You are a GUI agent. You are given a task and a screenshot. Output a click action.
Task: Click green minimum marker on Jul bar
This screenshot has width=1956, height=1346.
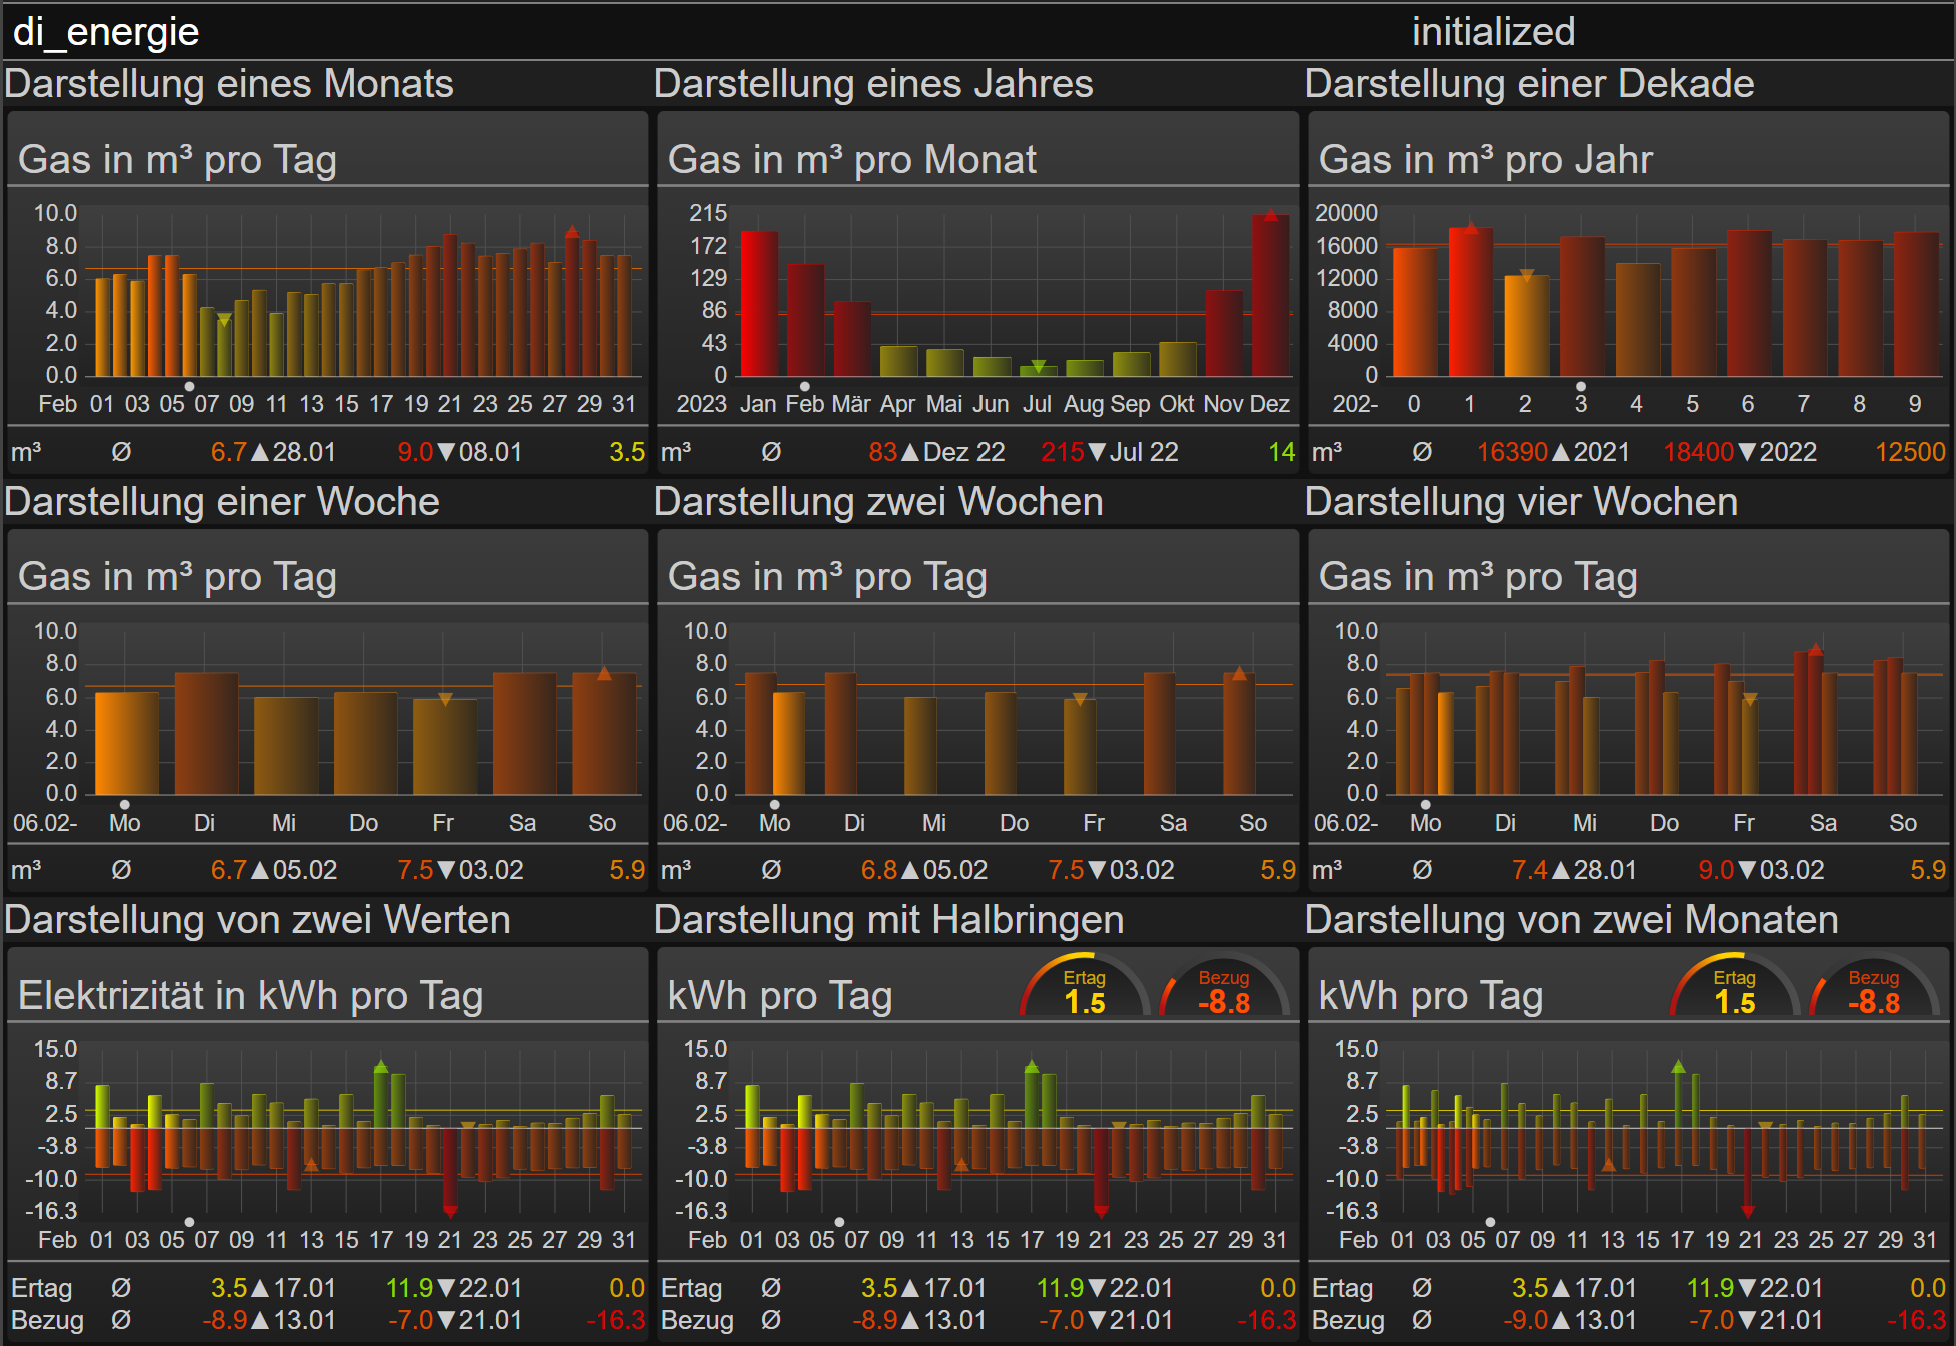[1038, 366]
